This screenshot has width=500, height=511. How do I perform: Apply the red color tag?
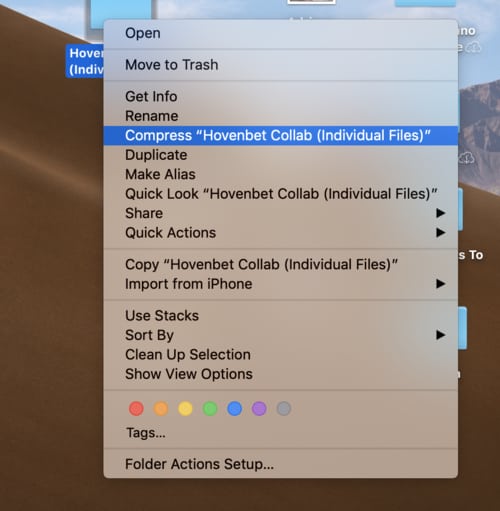click(x=136, y=409)
